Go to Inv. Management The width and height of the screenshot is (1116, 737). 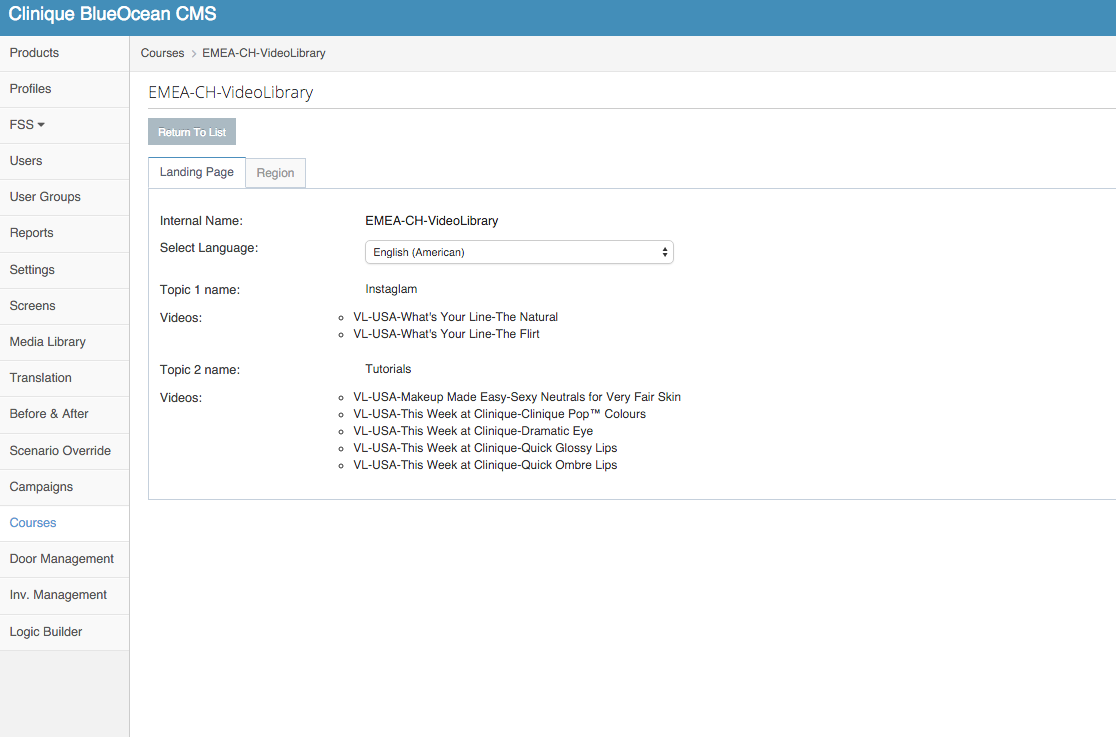click(64, 595)
